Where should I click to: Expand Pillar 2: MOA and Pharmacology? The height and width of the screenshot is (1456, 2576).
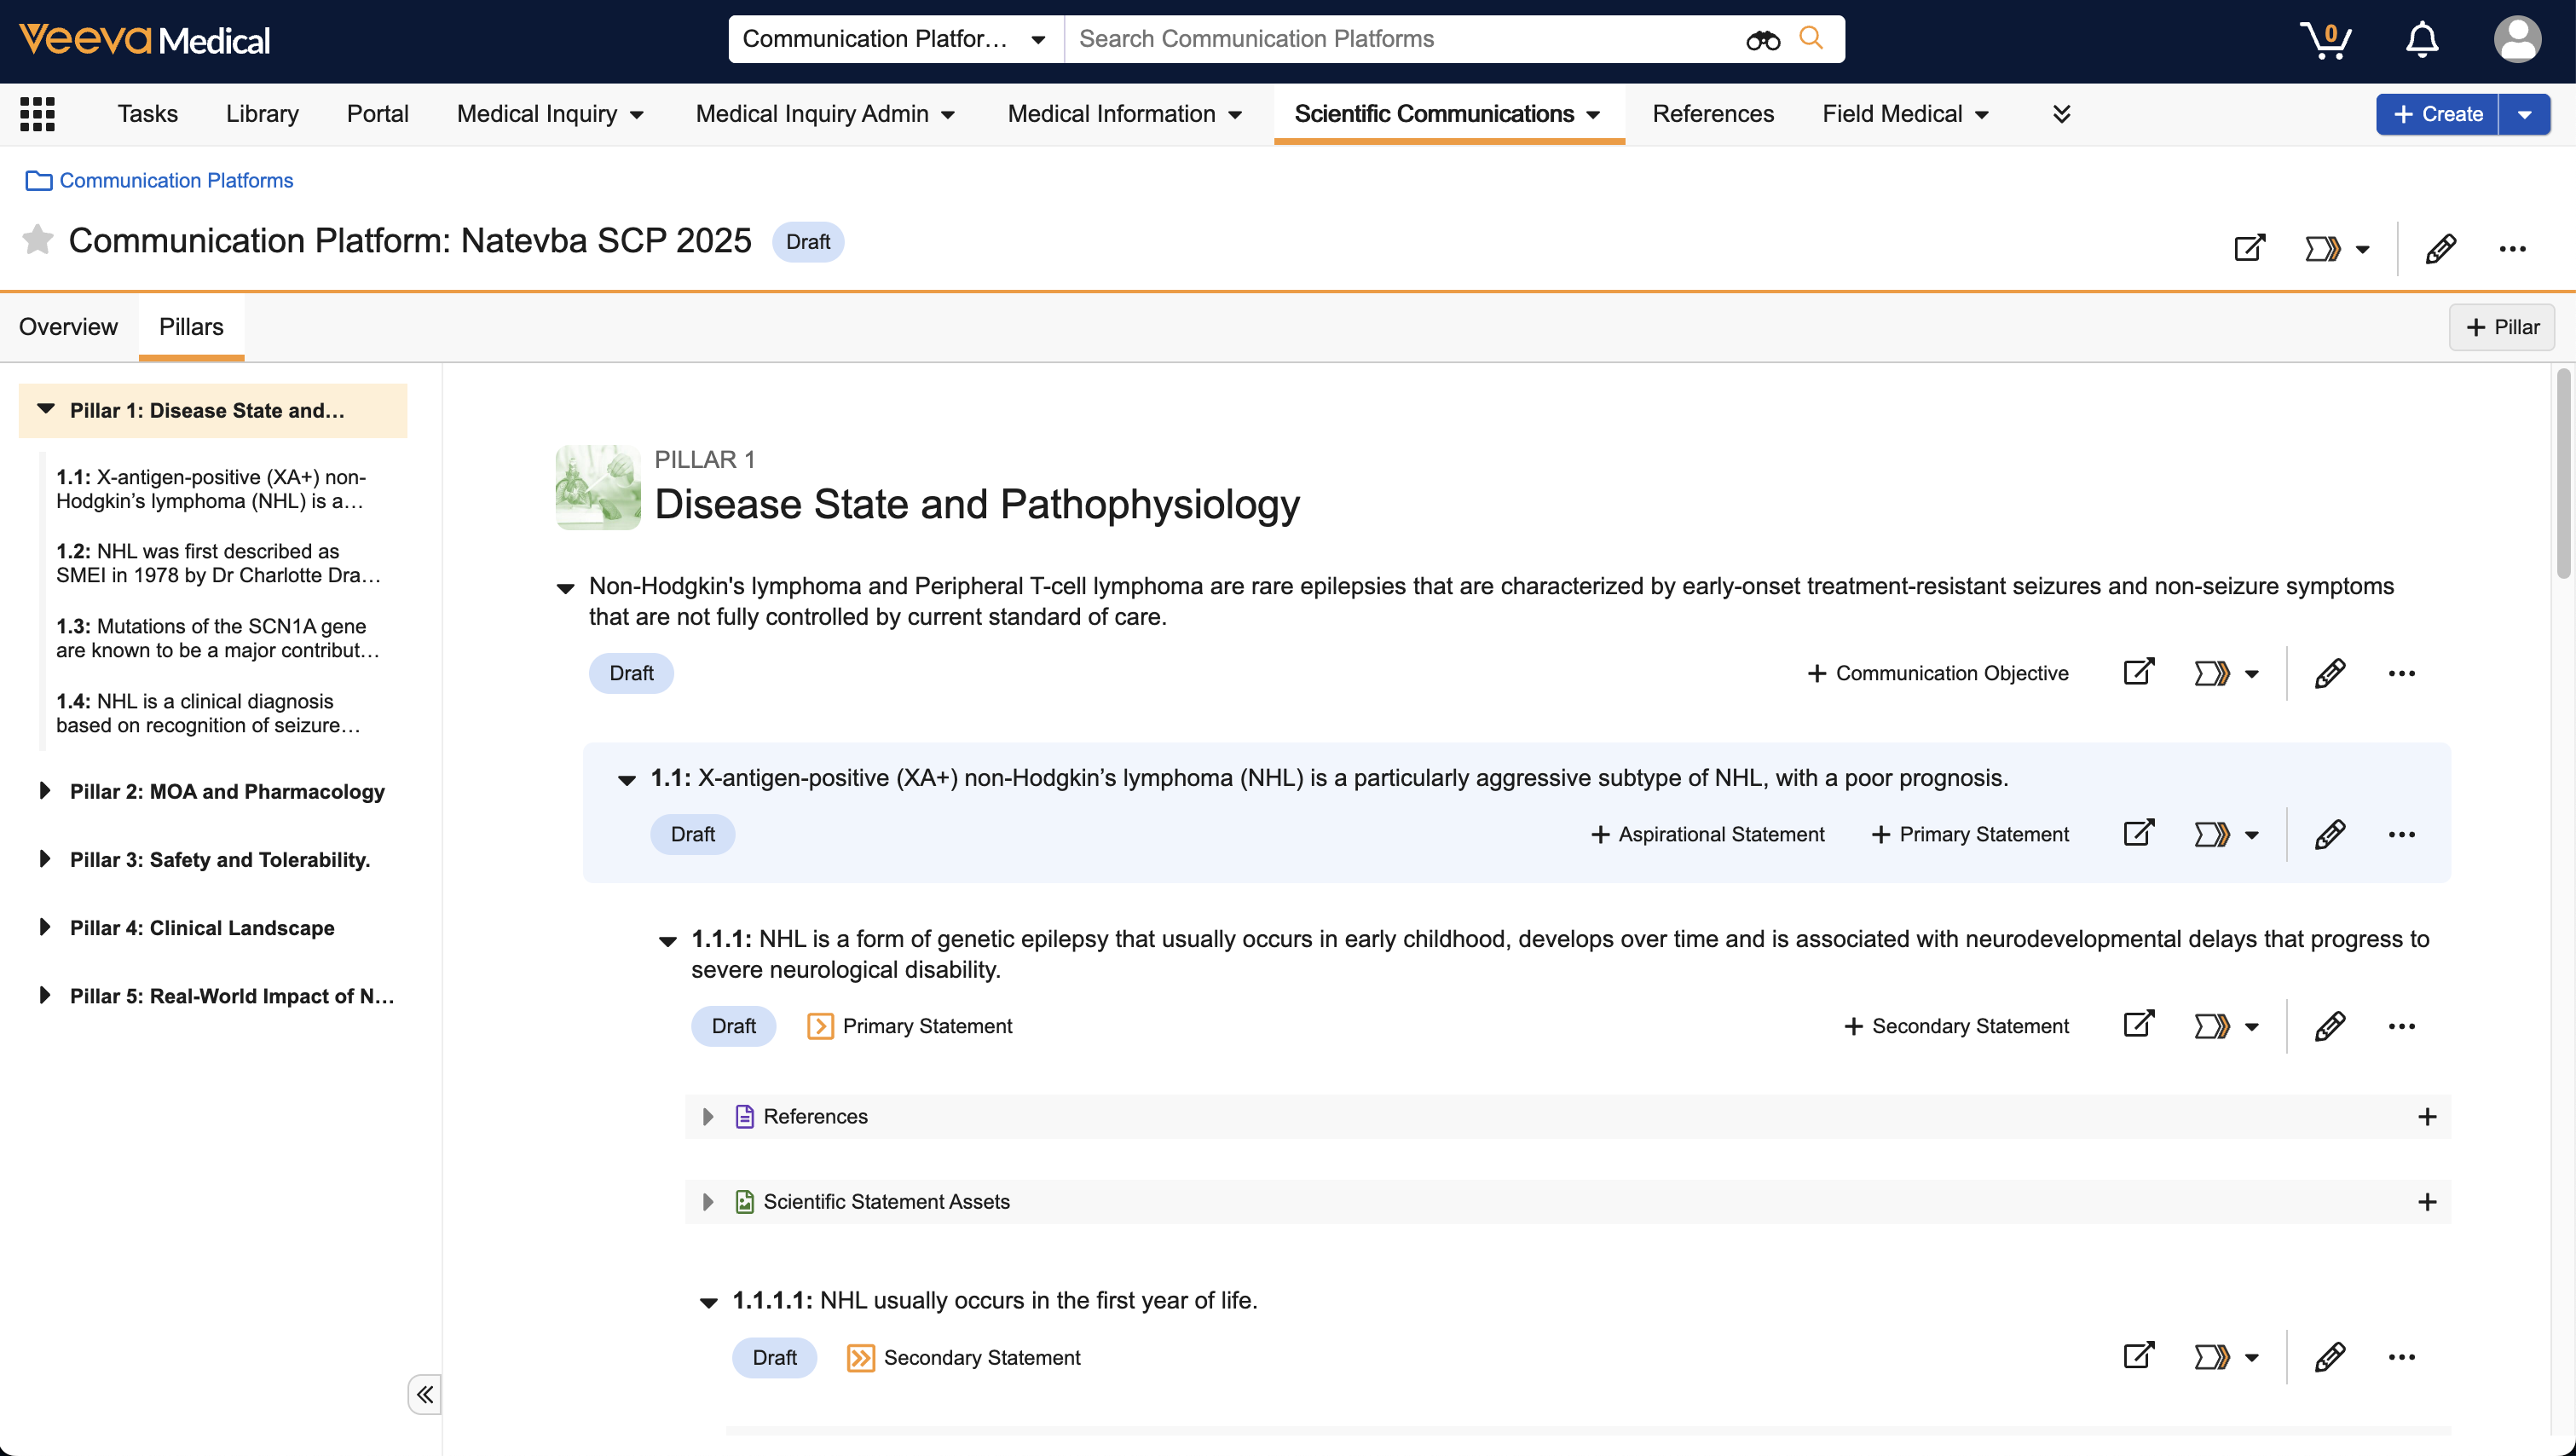44,791
